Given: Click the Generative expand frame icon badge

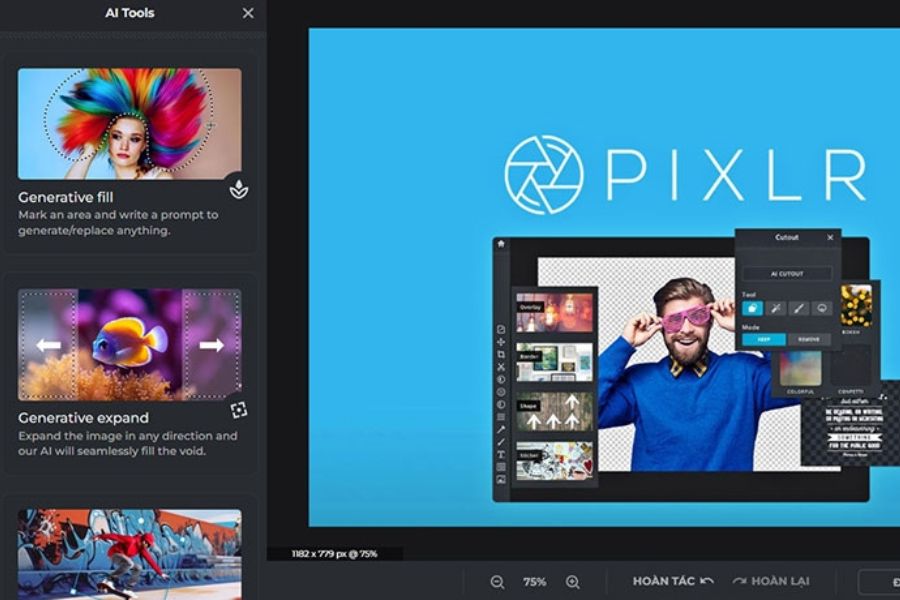Looking at the screenshot, I should 239,409.
